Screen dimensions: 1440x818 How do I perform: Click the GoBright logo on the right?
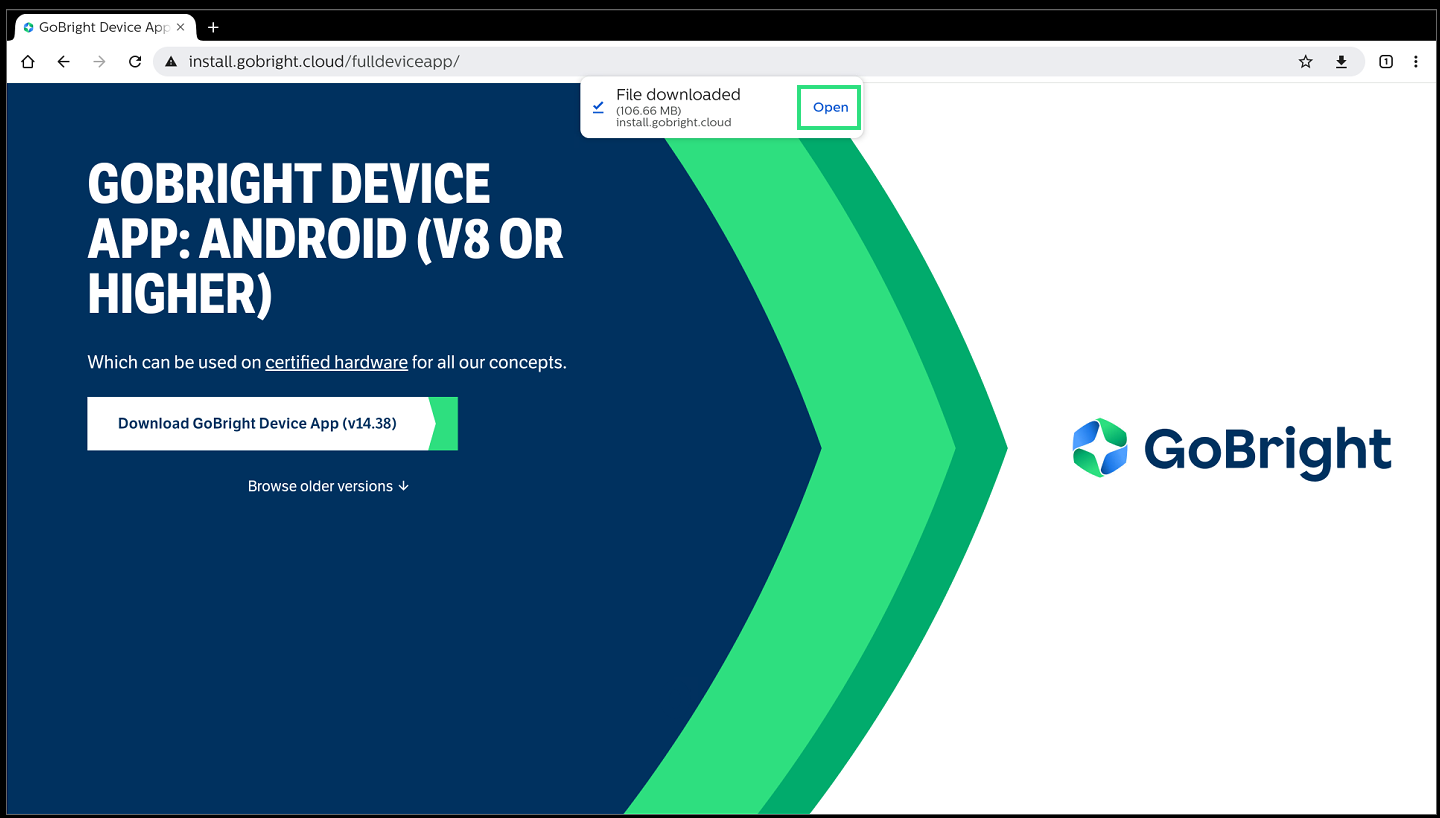[x=1231, y=449]
